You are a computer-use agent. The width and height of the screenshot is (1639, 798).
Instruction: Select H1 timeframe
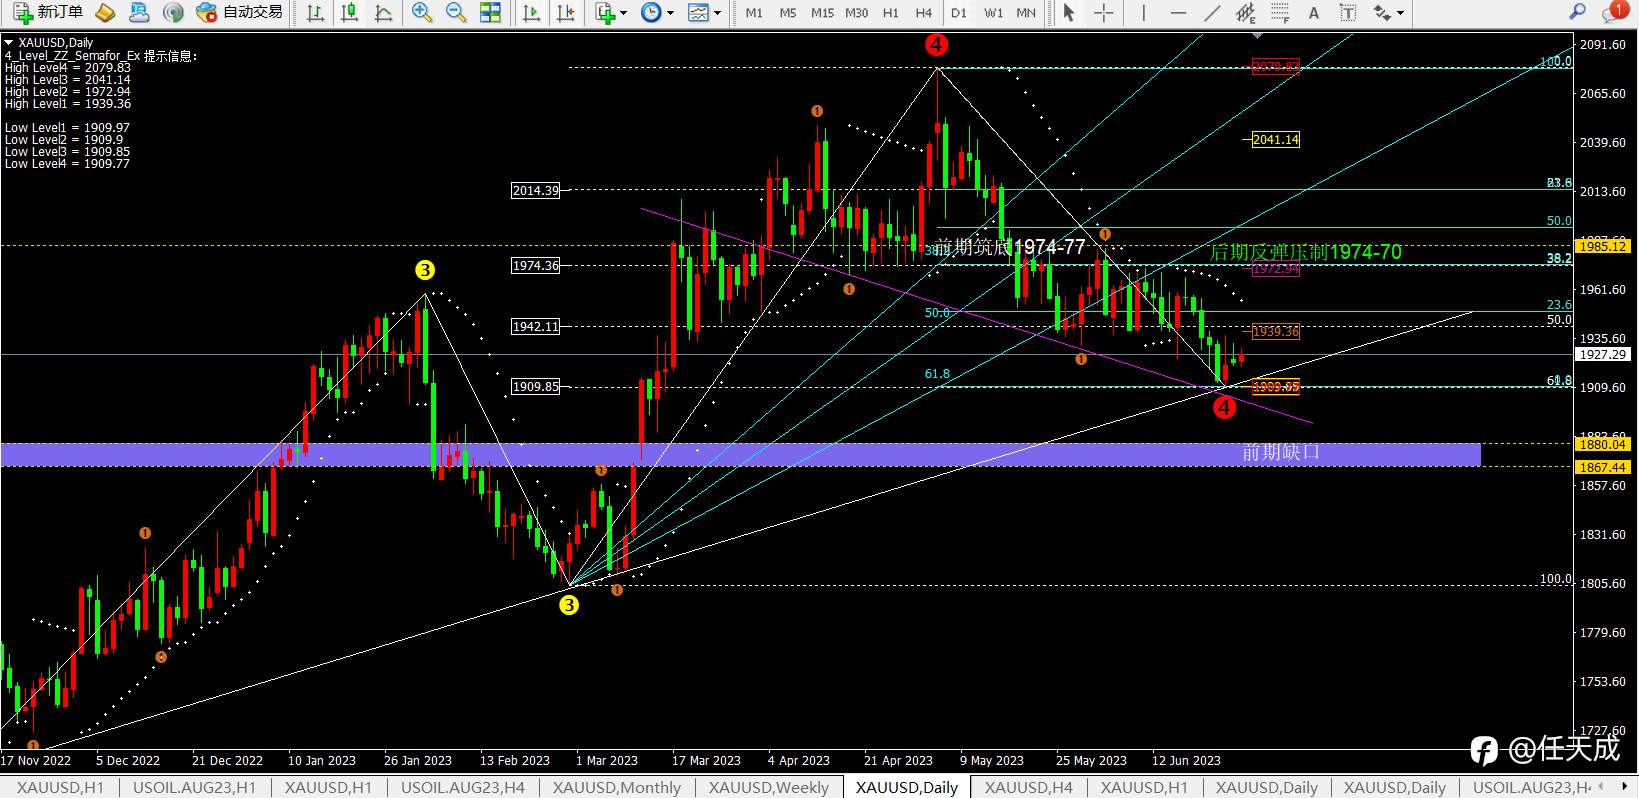pyautogui.click(x=891, y=13)
